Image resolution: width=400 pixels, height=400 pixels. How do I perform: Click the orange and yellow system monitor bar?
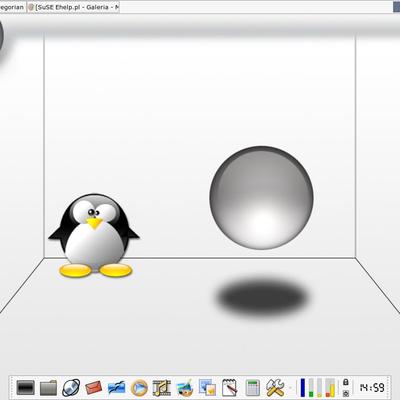point(330,388)
